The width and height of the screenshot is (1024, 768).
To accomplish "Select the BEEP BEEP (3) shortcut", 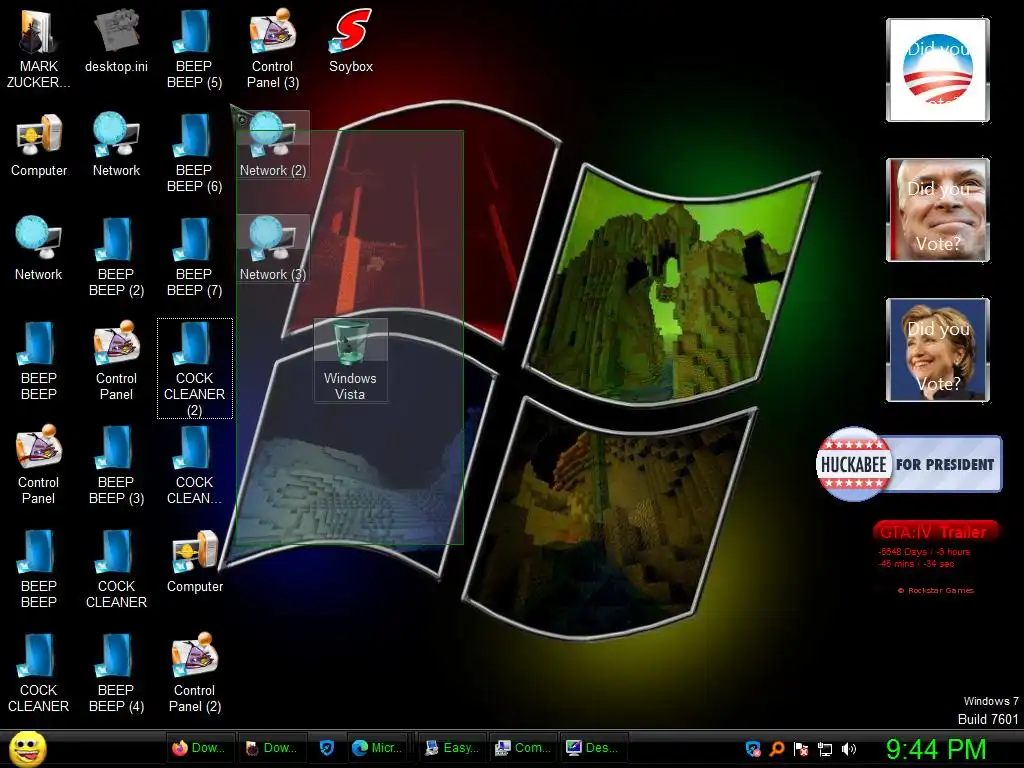I will (116, 465).
